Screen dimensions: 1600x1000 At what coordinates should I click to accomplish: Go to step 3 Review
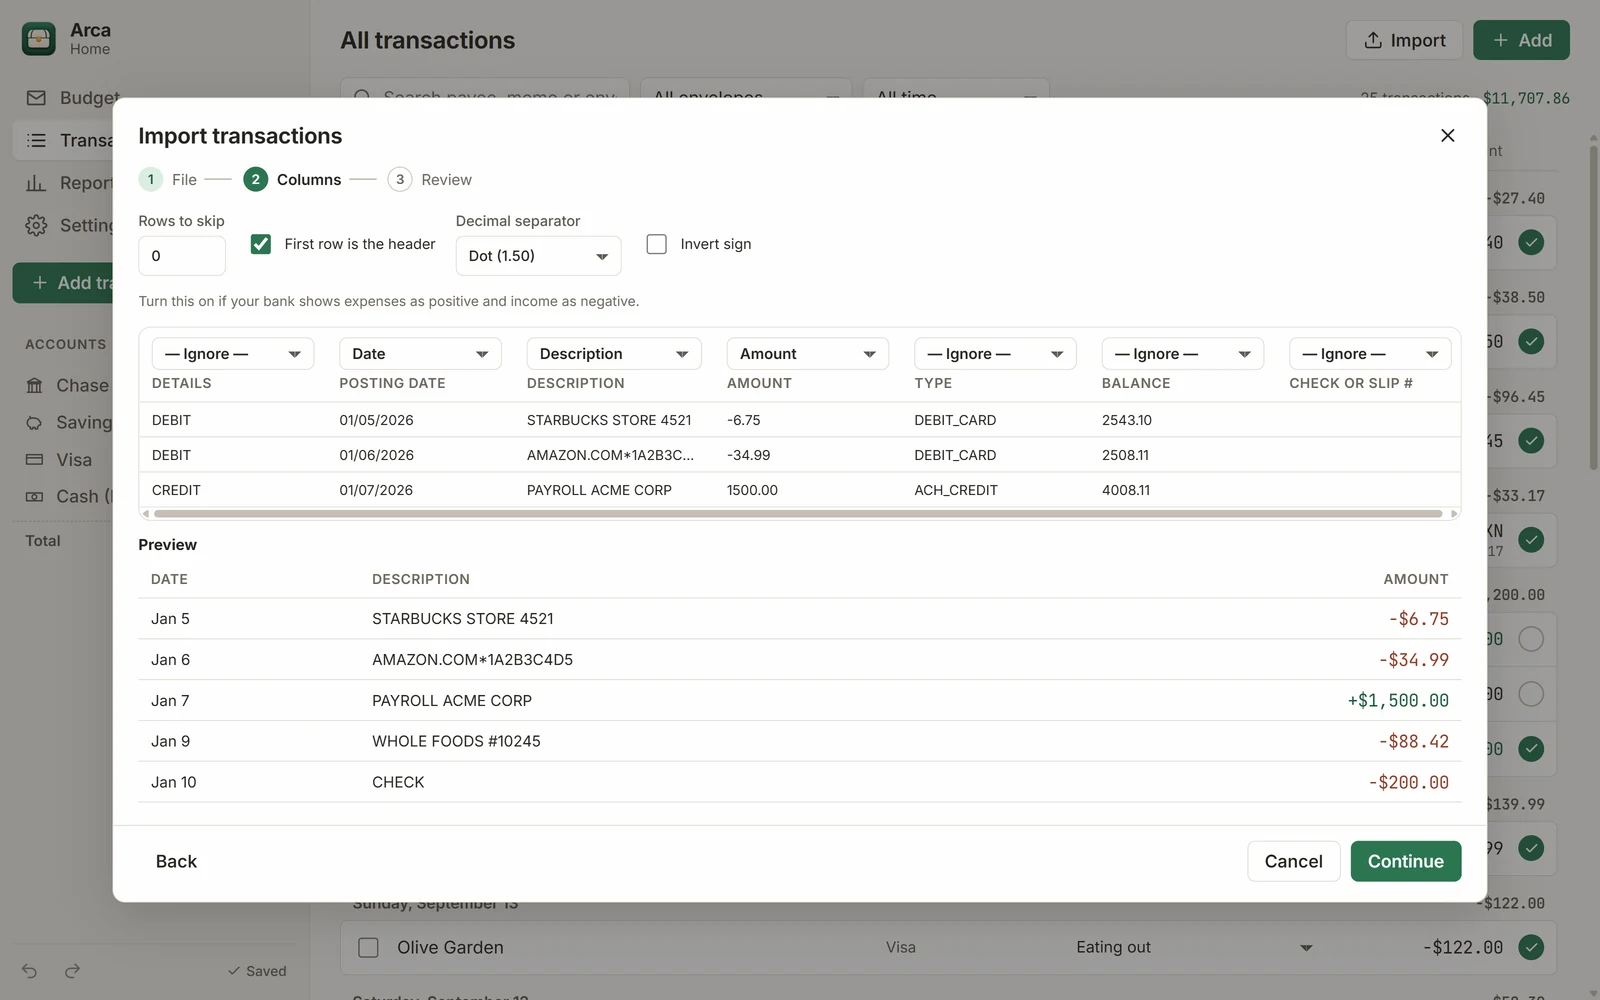point(430,180)
